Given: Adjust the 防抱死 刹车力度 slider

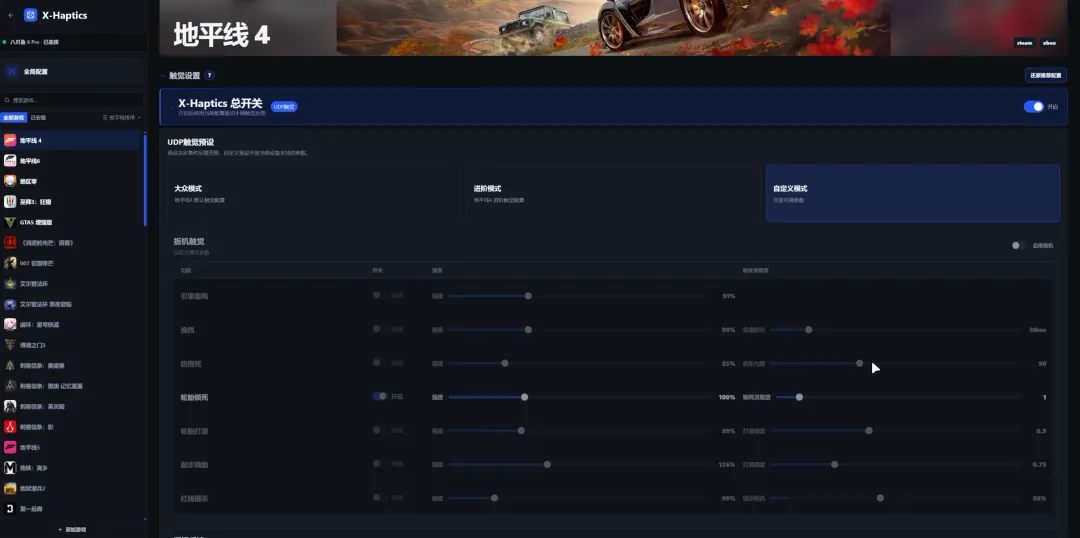Looking at the screenshot, I should coord(860,363).
